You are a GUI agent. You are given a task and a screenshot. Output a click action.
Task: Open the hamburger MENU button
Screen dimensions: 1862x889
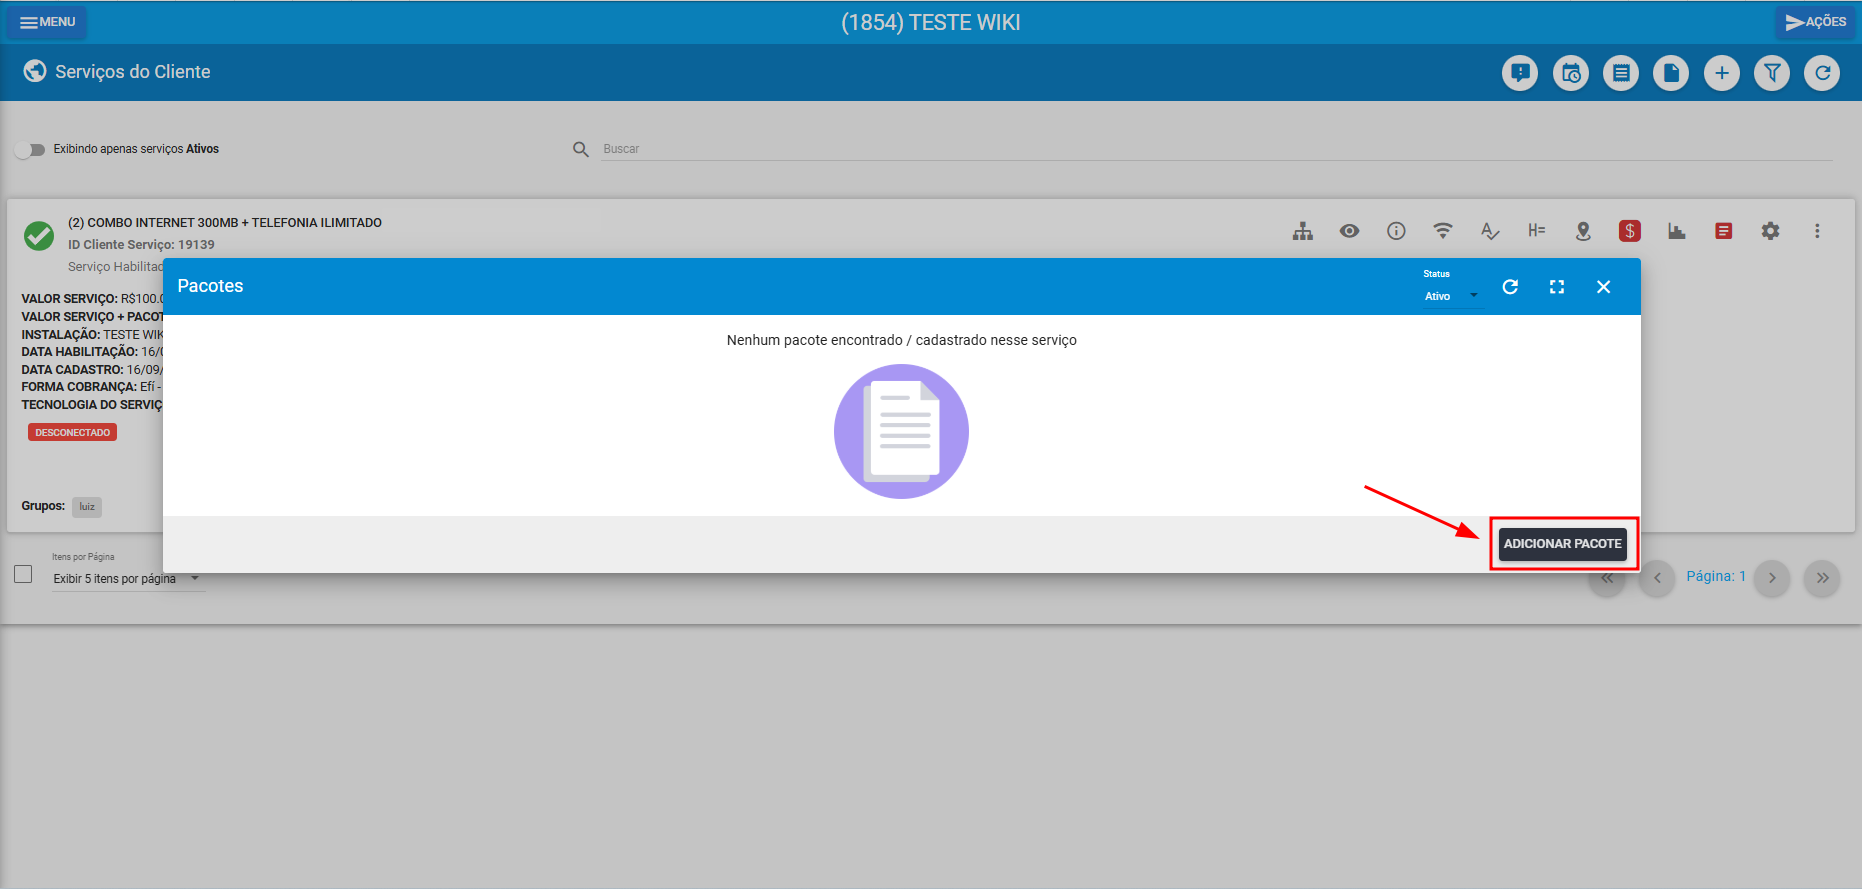point(47,22)
